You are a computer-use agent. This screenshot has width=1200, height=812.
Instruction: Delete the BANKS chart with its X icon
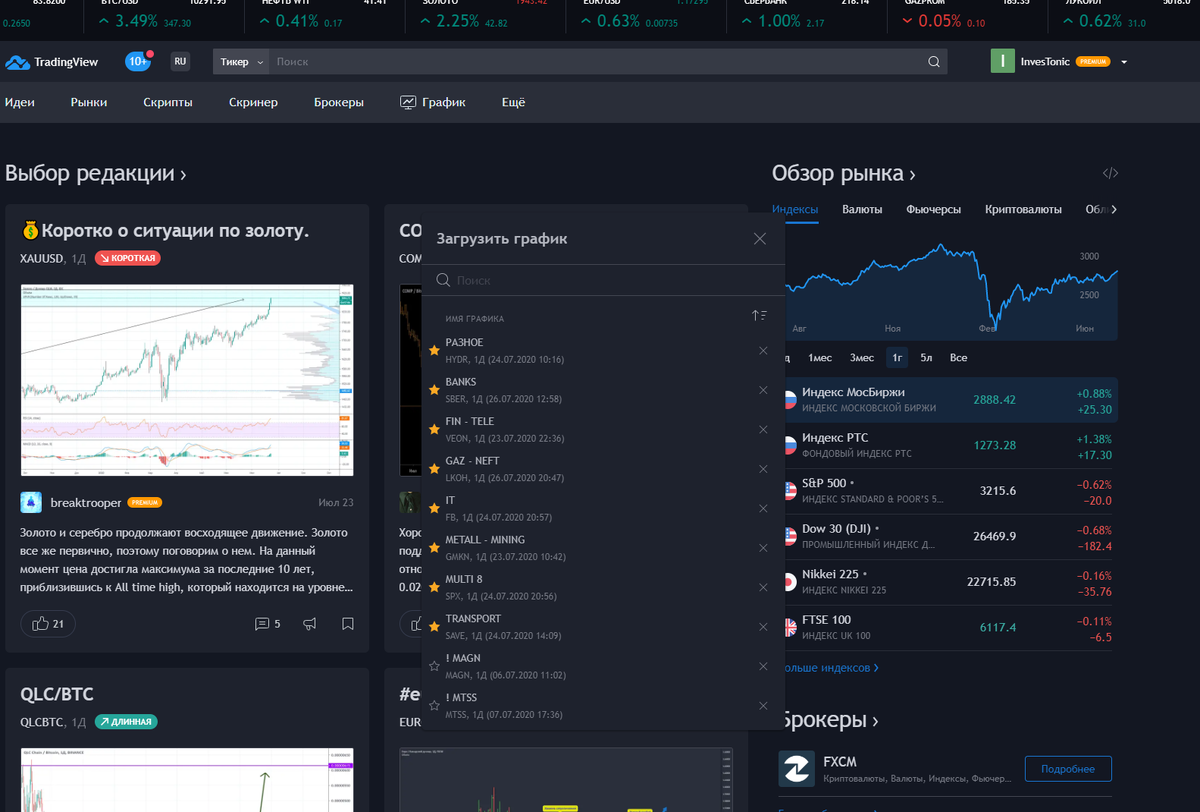(763, 390)
